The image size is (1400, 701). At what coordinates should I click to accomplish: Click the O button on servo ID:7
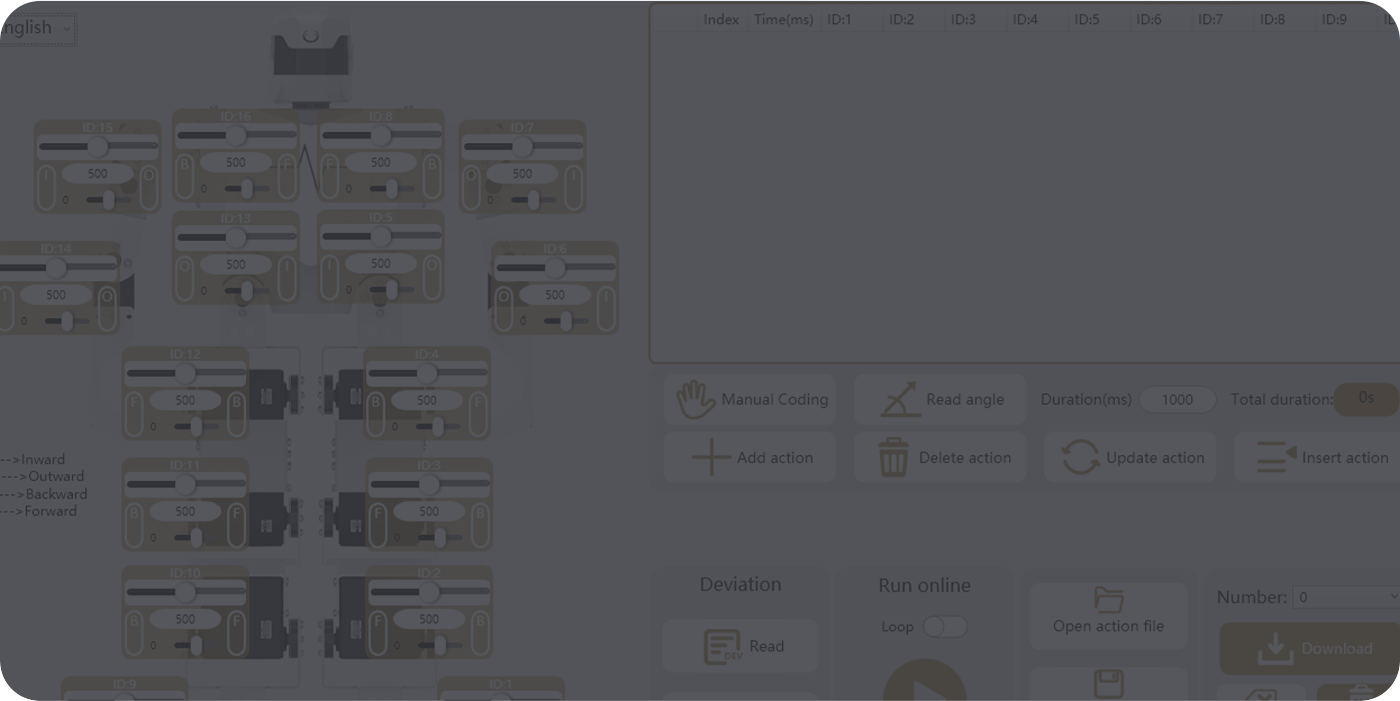pos(472,188)
